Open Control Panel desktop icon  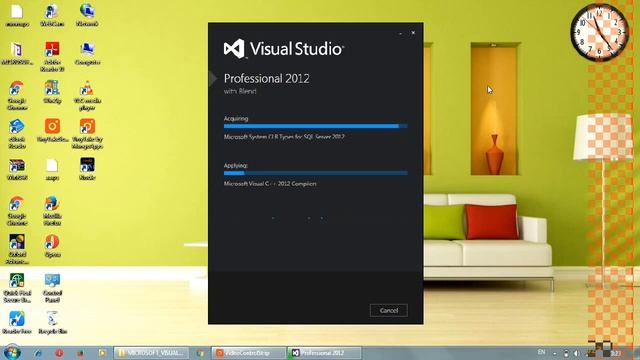pos(52,288)
